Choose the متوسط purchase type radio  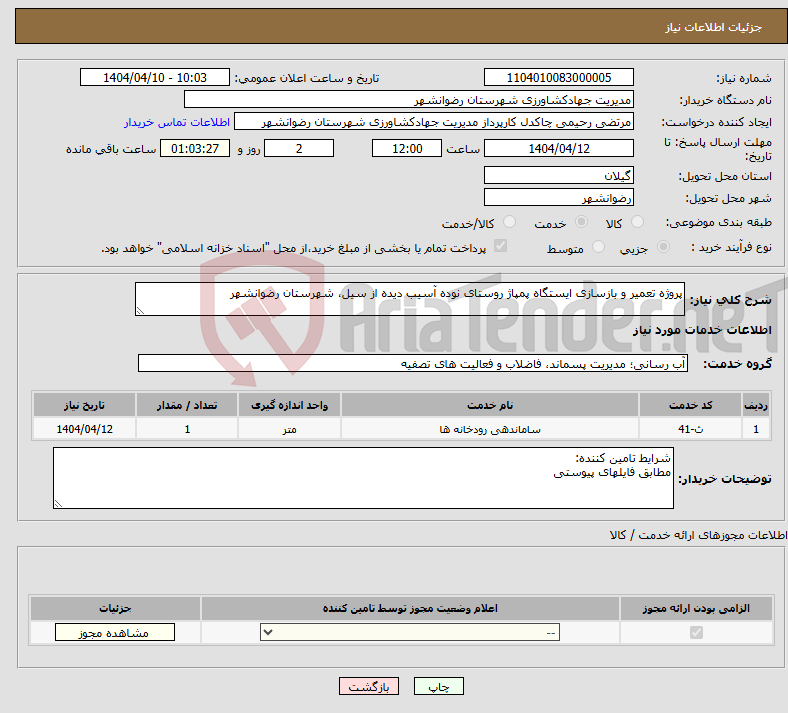(x=598, y=247)
